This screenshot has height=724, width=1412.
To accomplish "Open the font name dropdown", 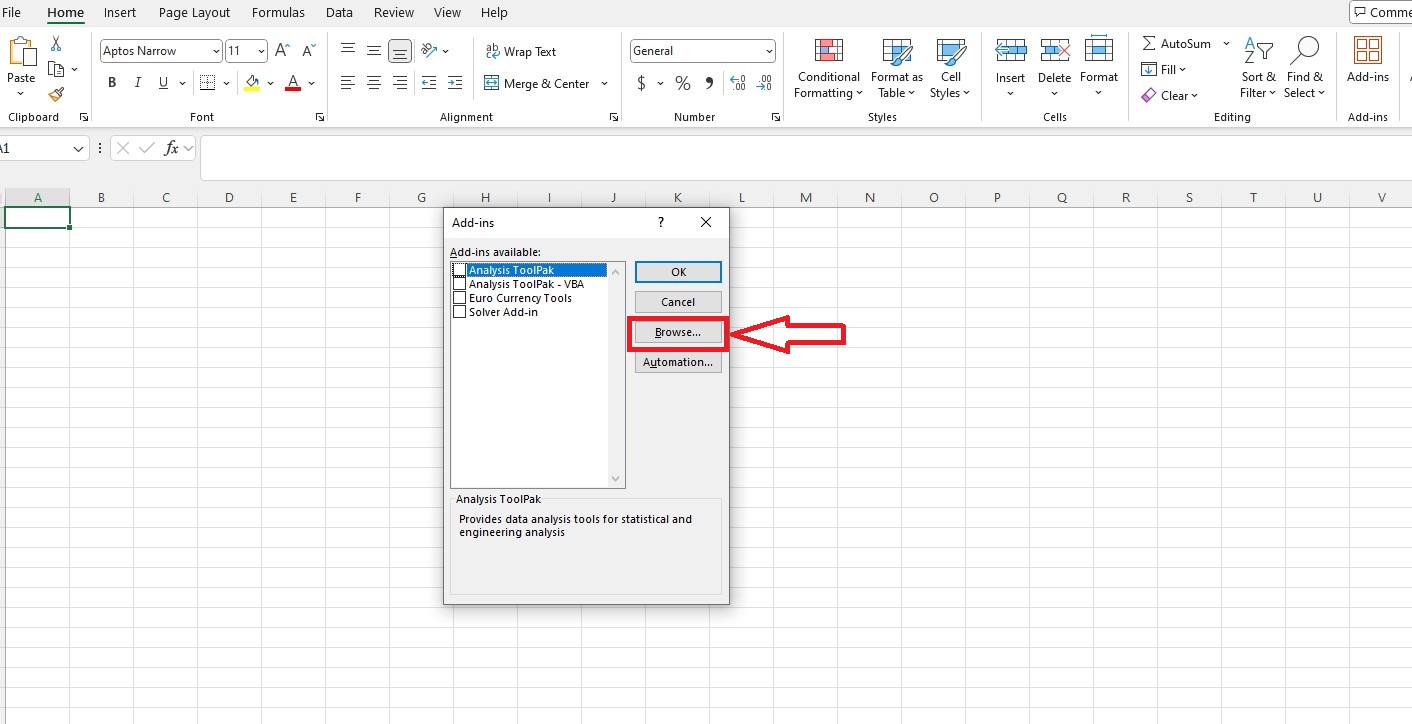I will pyautogui.click(x=216, y=51).
